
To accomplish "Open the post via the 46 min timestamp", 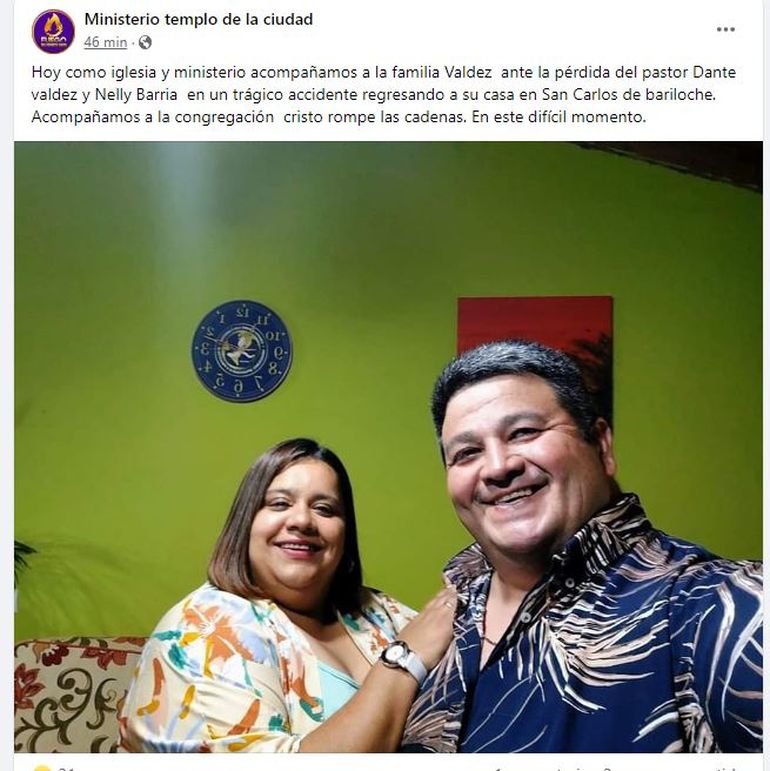I will point(105,43).
